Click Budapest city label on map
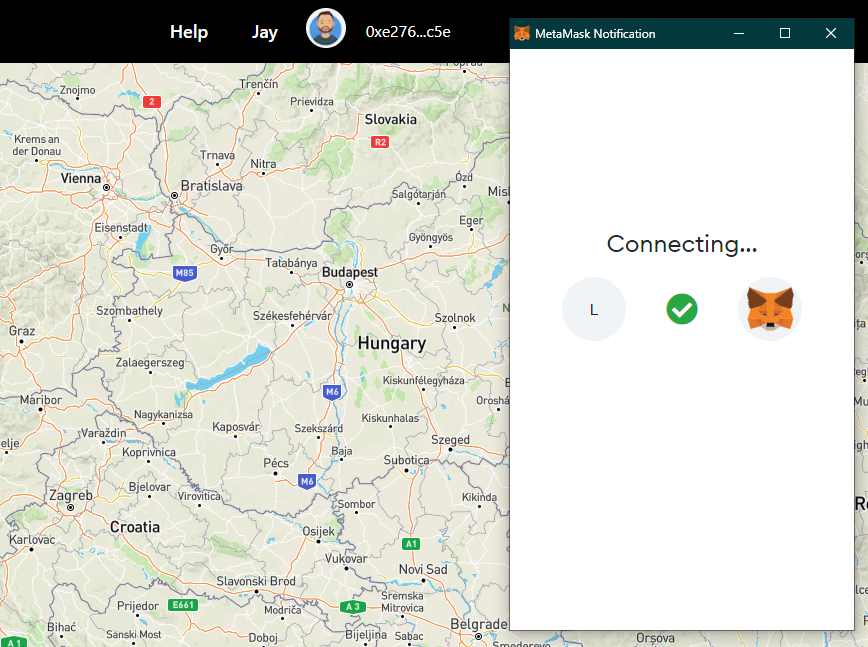Image resolution: width=868 pixels, height=647 pixels. point(350,272)
